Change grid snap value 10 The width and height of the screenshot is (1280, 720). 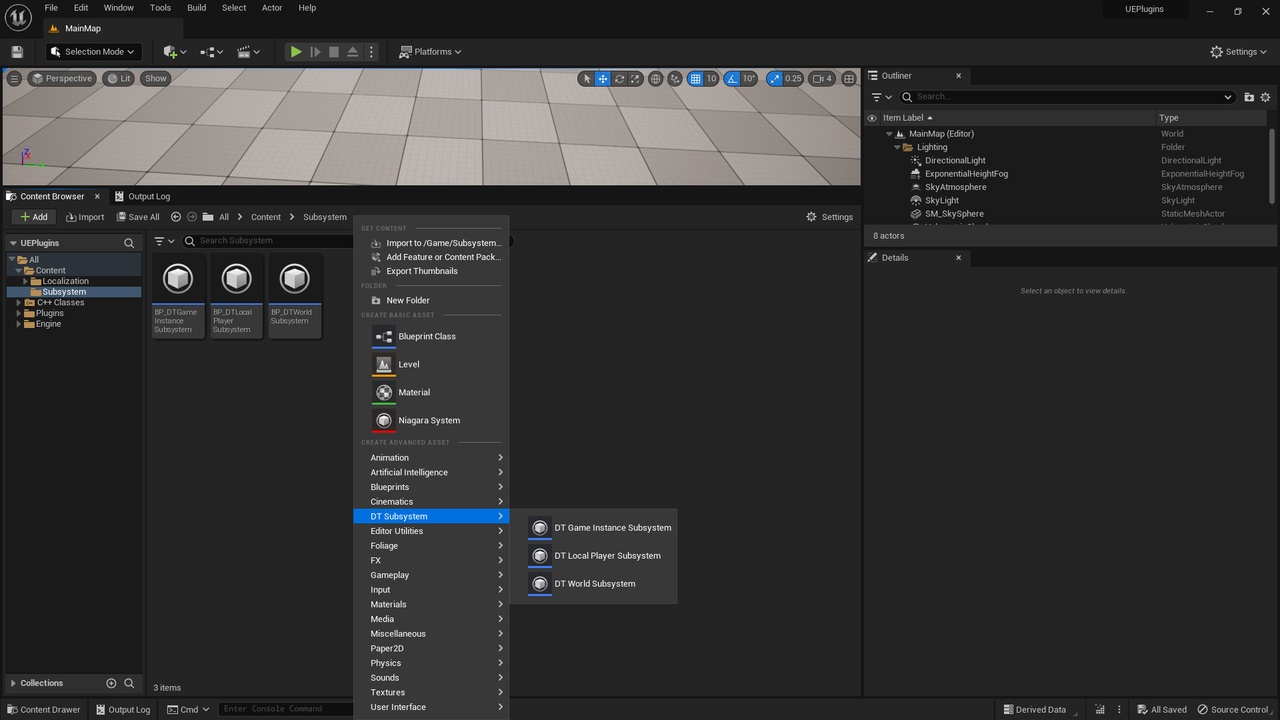[x=711, y=78]
